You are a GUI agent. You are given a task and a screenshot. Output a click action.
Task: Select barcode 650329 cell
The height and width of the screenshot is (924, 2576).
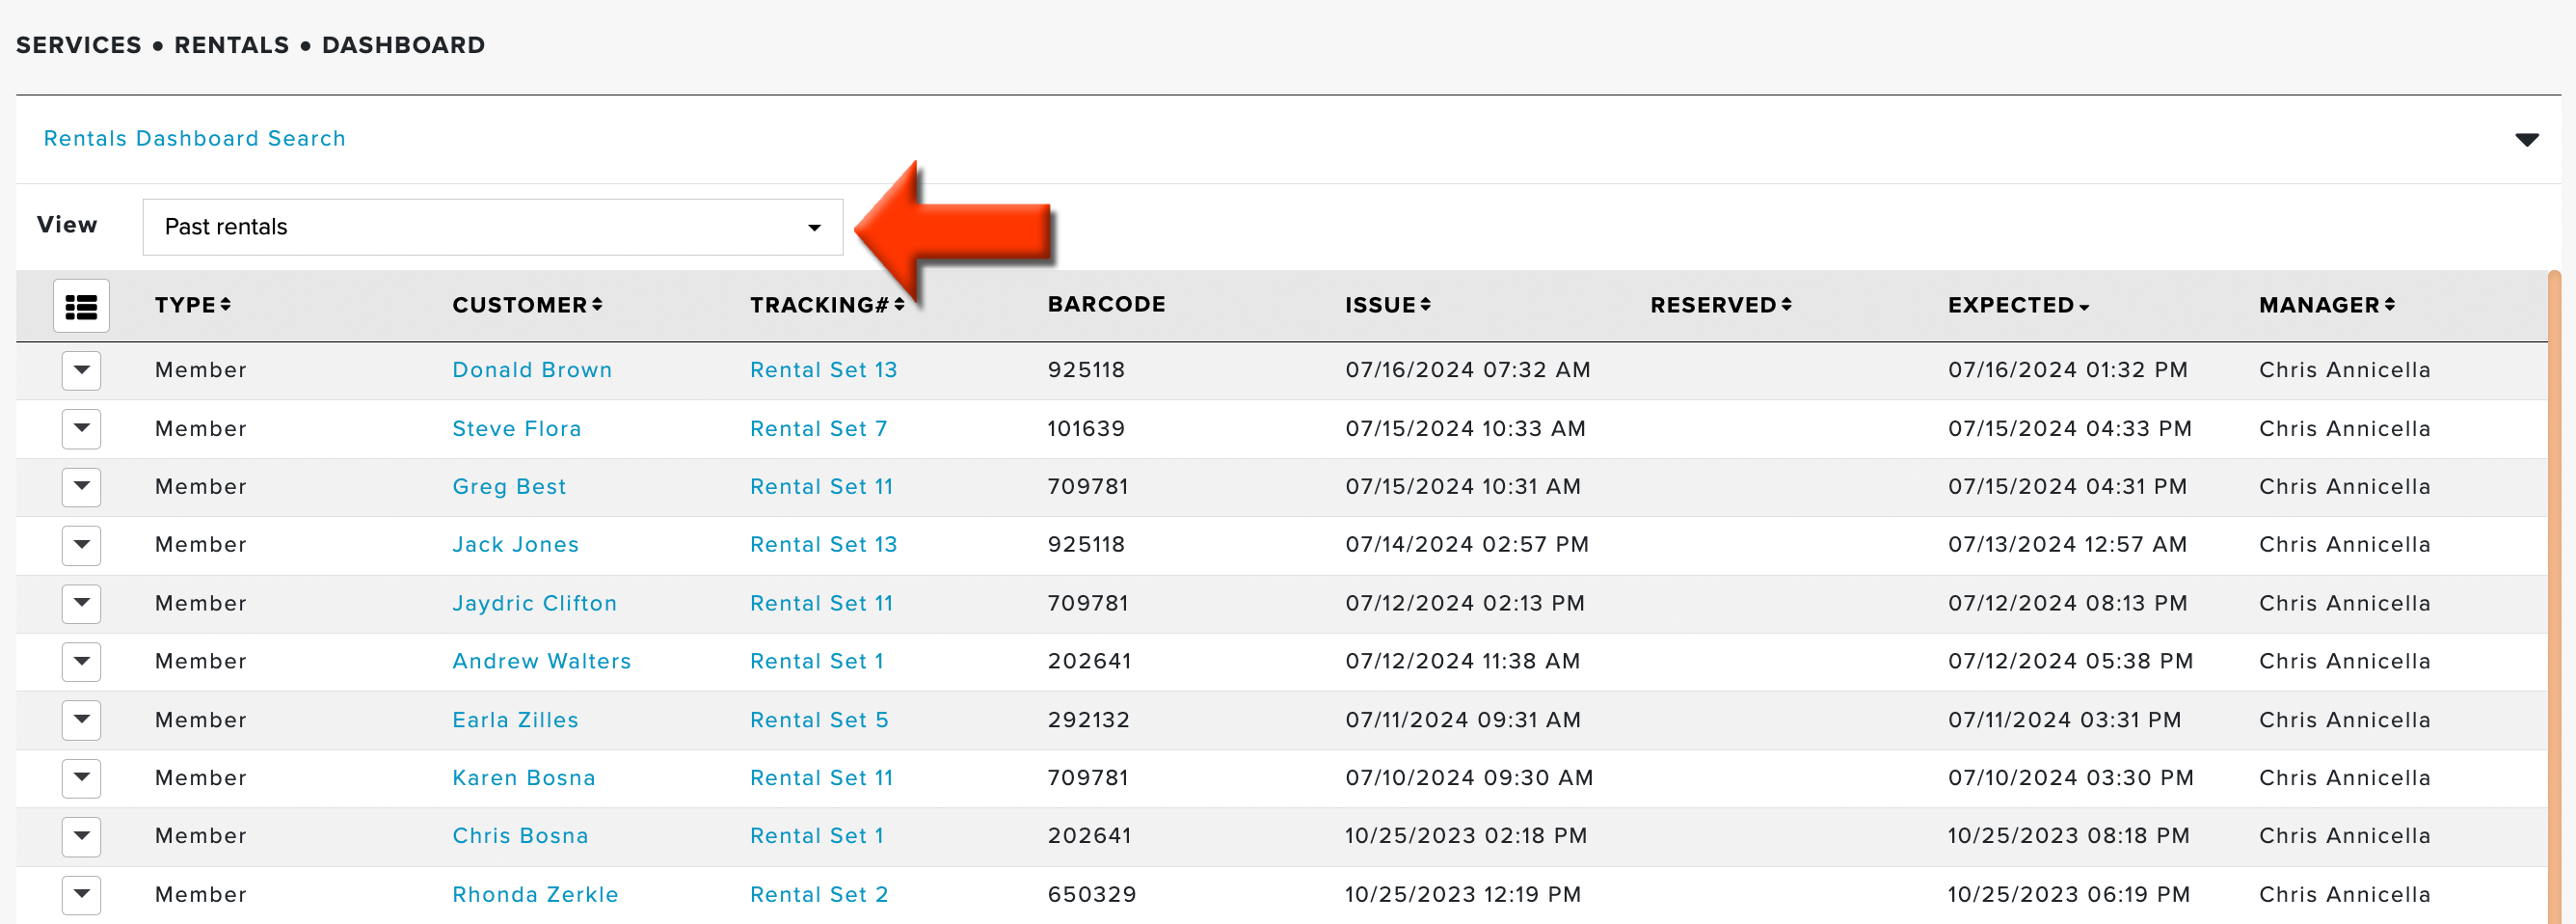point(1091,895)
